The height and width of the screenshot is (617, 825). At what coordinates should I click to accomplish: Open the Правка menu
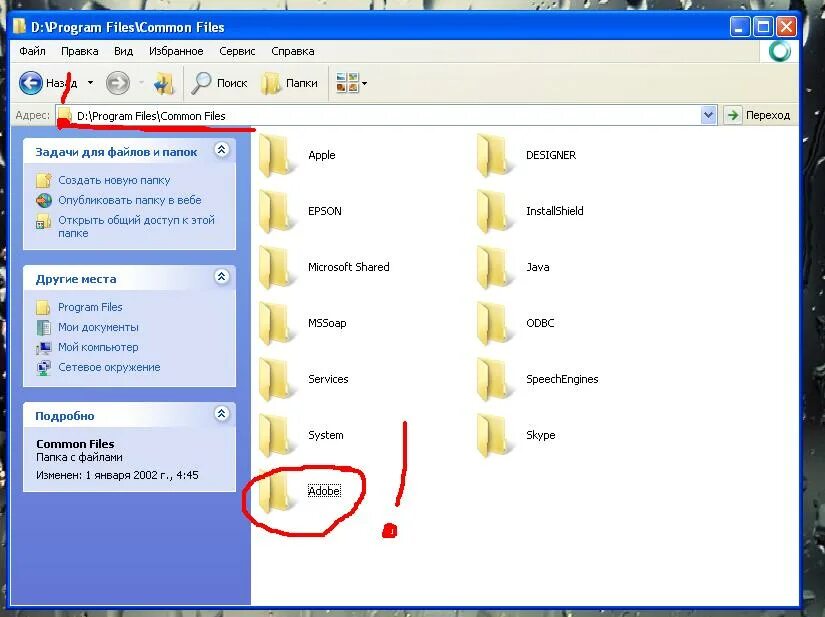click(x=79, y=51)
